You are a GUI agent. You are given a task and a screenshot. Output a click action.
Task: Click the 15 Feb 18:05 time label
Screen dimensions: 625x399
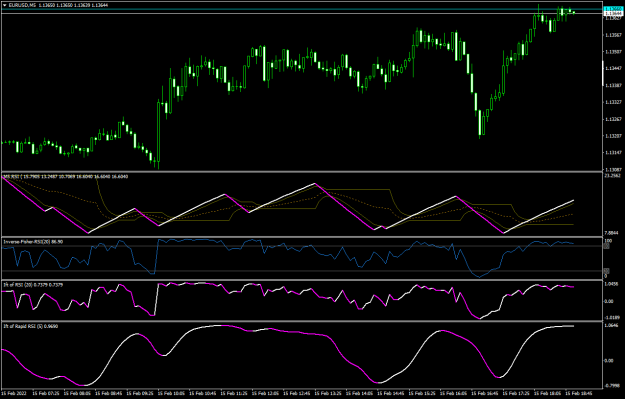(x=548, y=393)
